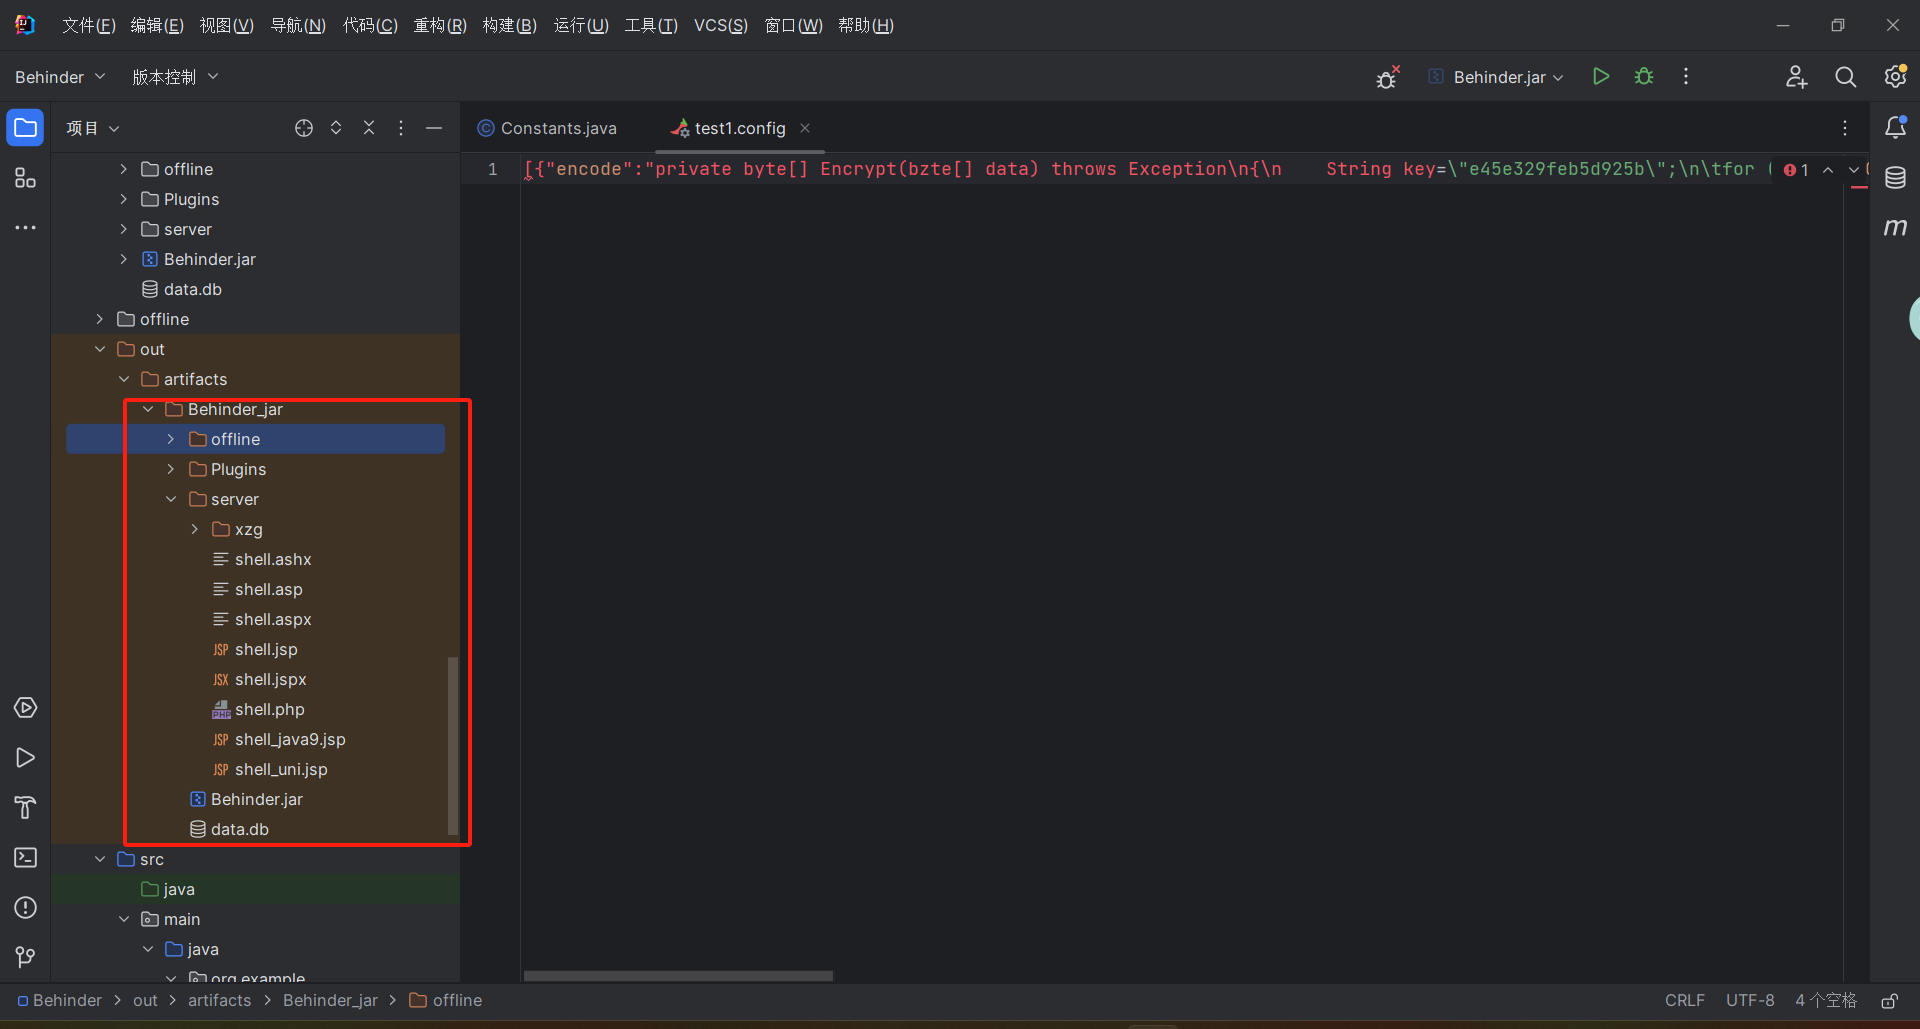1920x1029 pixels.
Task: Click the editor horizontal scrollbar
Action: coord(678,976)
